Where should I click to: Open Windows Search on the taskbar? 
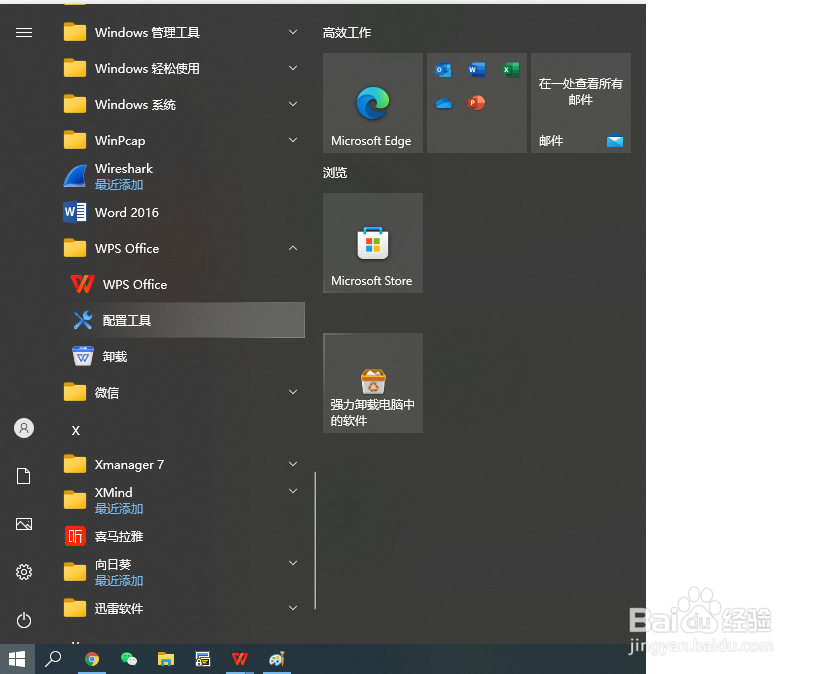[x=54, y=660]
